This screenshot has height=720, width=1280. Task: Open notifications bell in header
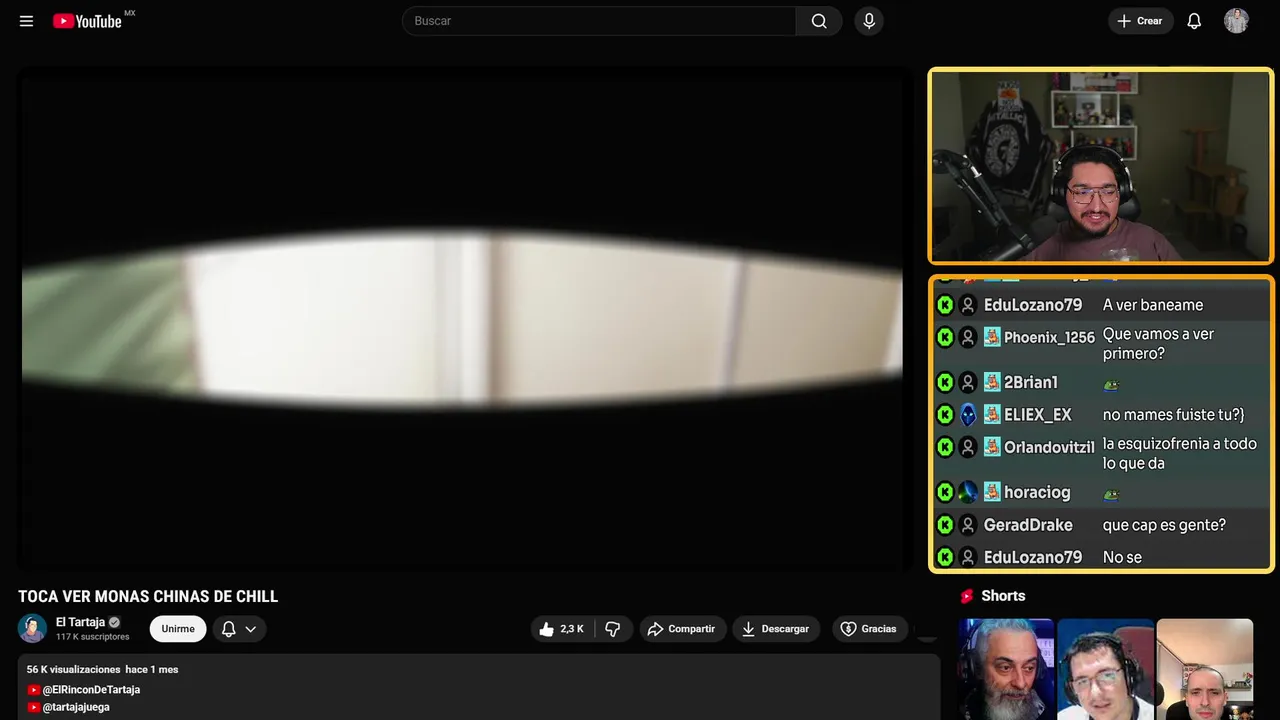tap(1194, 21)
